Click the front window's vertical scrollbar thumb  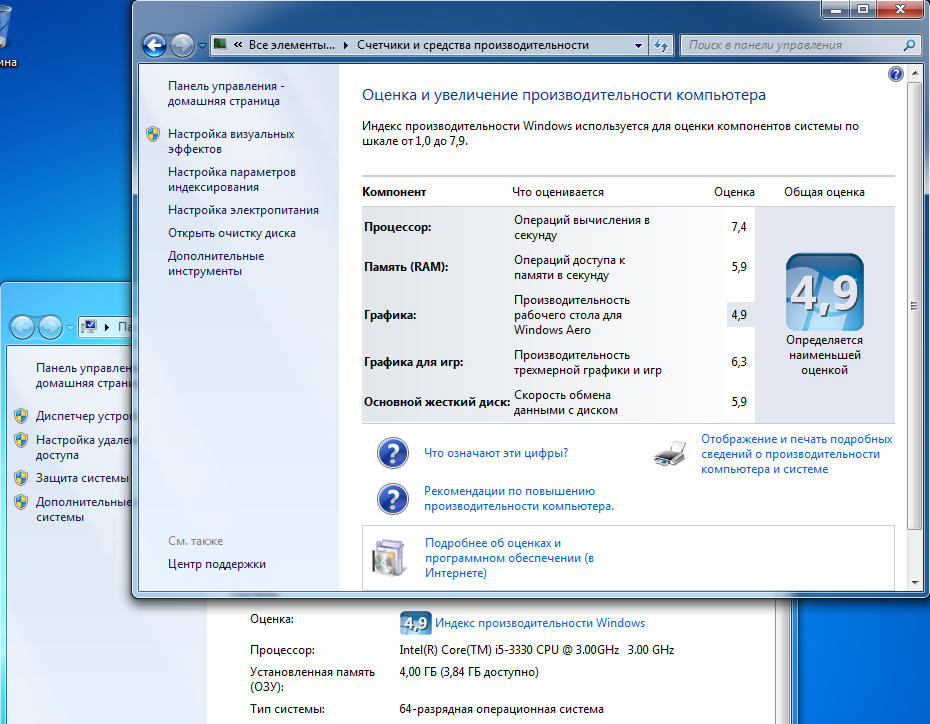[914, 306]
